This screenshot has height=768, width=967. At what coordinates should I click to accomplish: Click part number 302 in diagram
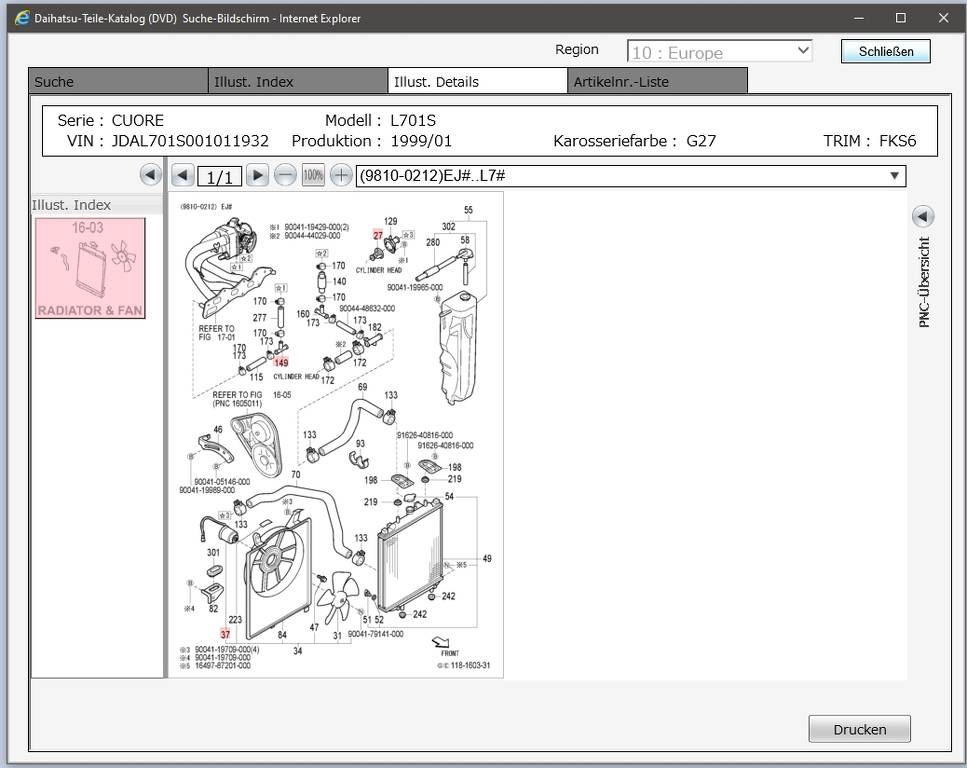pyautogui.click(x=448, y=226)
